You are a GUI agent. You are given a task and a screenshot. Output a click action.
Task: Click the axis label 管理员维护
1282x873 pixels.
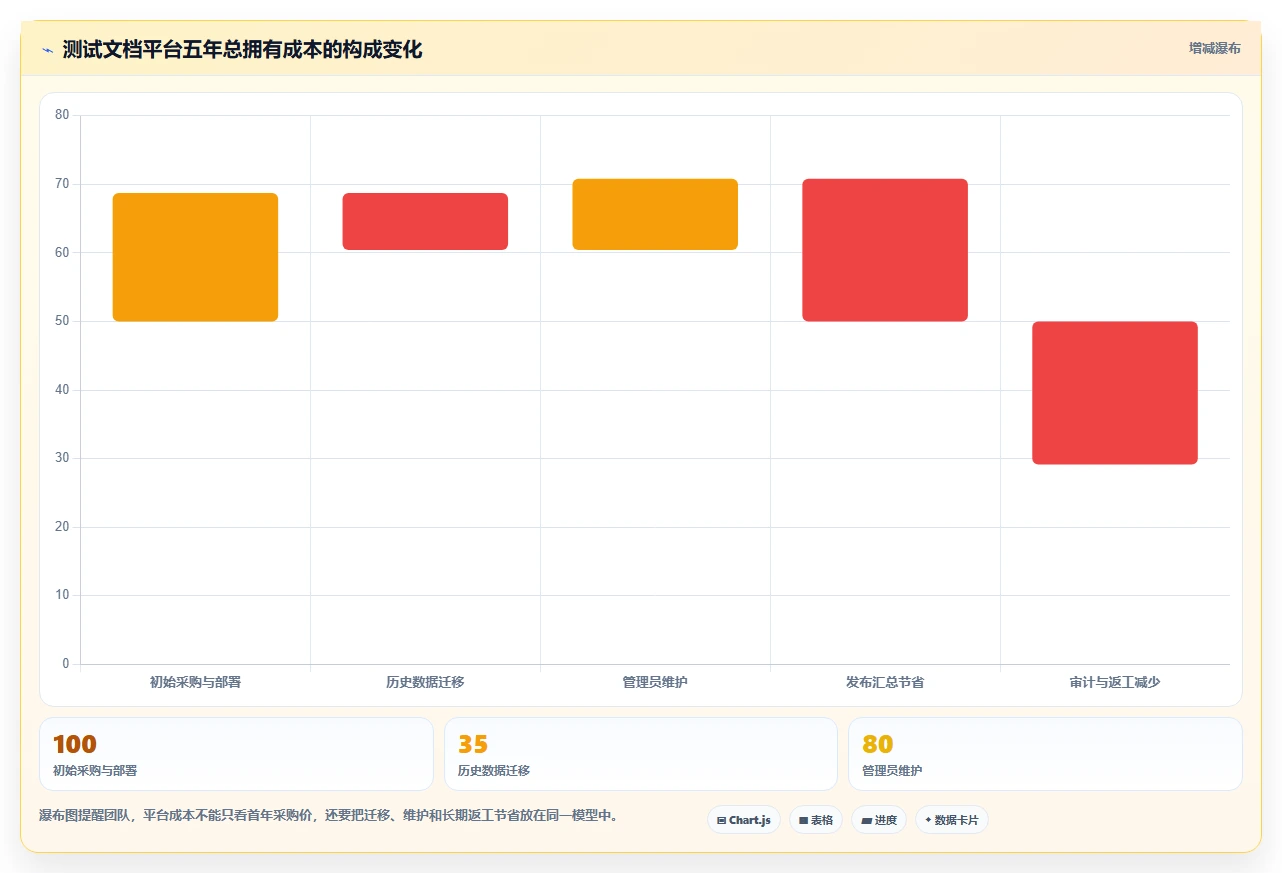[655, 682]
